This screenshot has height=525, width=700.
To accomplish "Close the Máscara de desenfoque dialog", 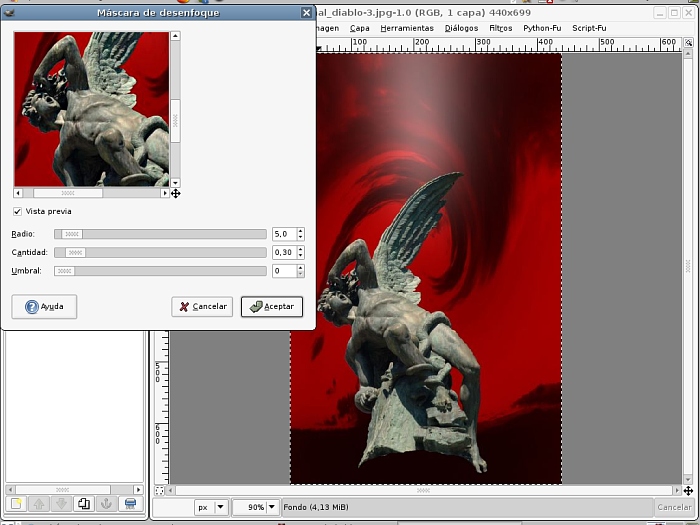I will pyautogui.click(x=306, y=12).
